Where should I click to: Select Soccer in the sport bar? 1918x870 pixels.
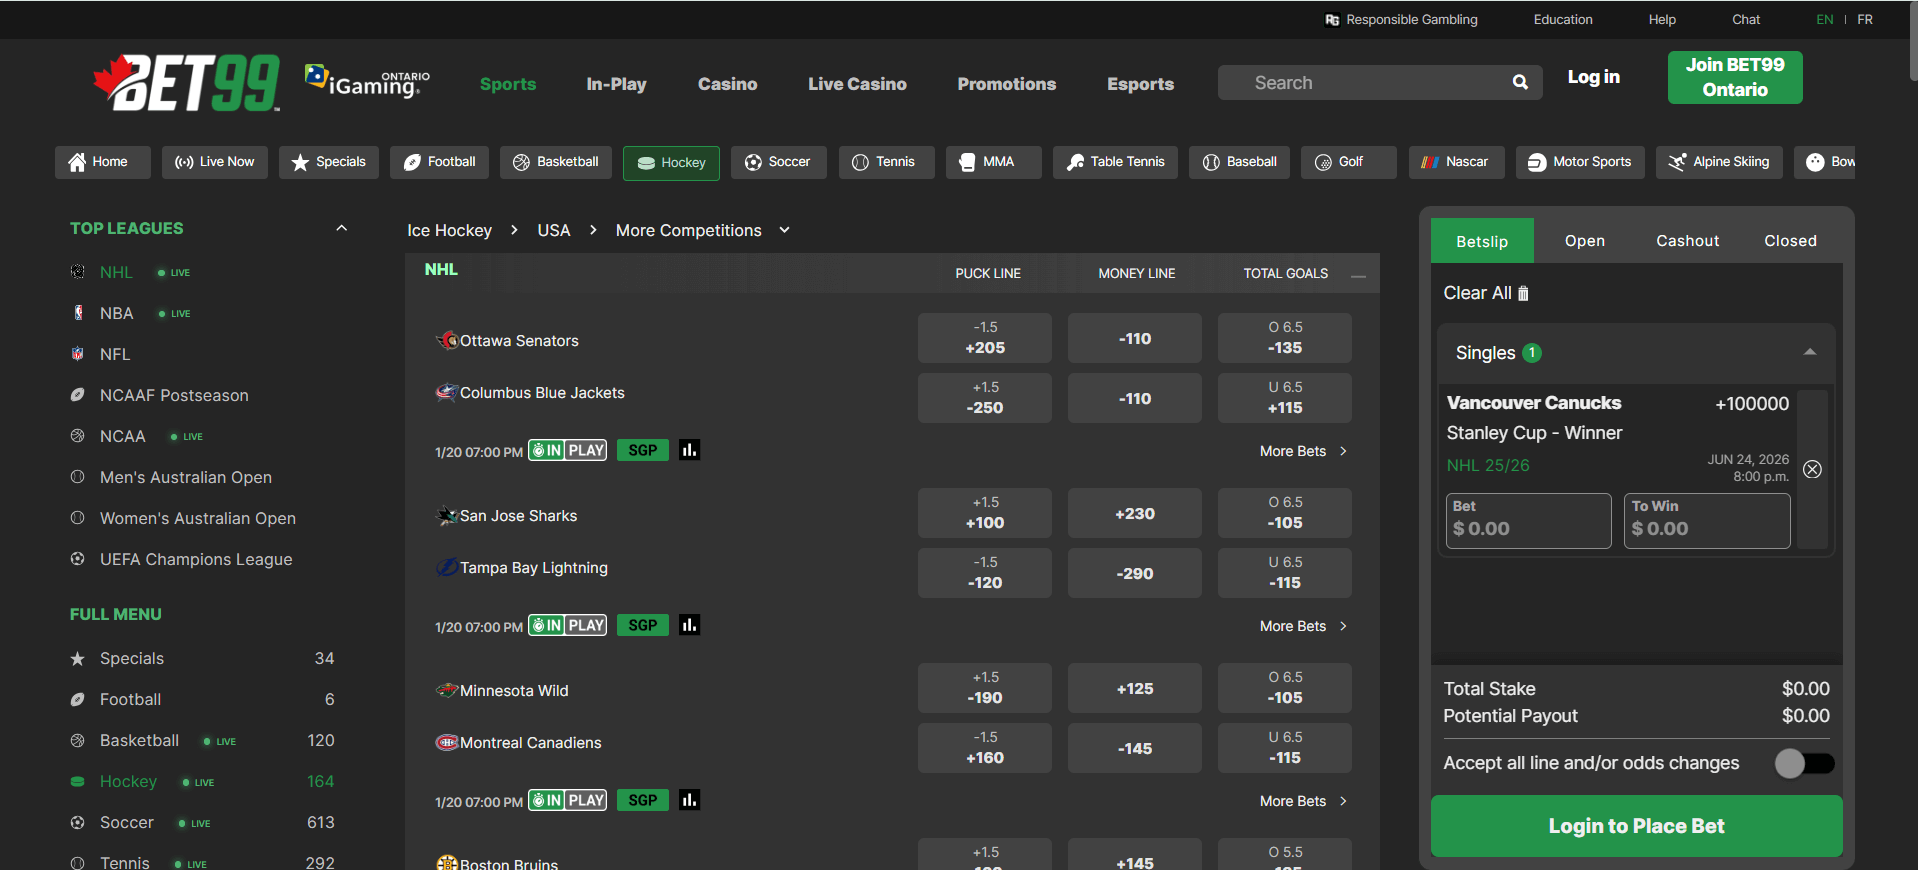coord(779,162)
